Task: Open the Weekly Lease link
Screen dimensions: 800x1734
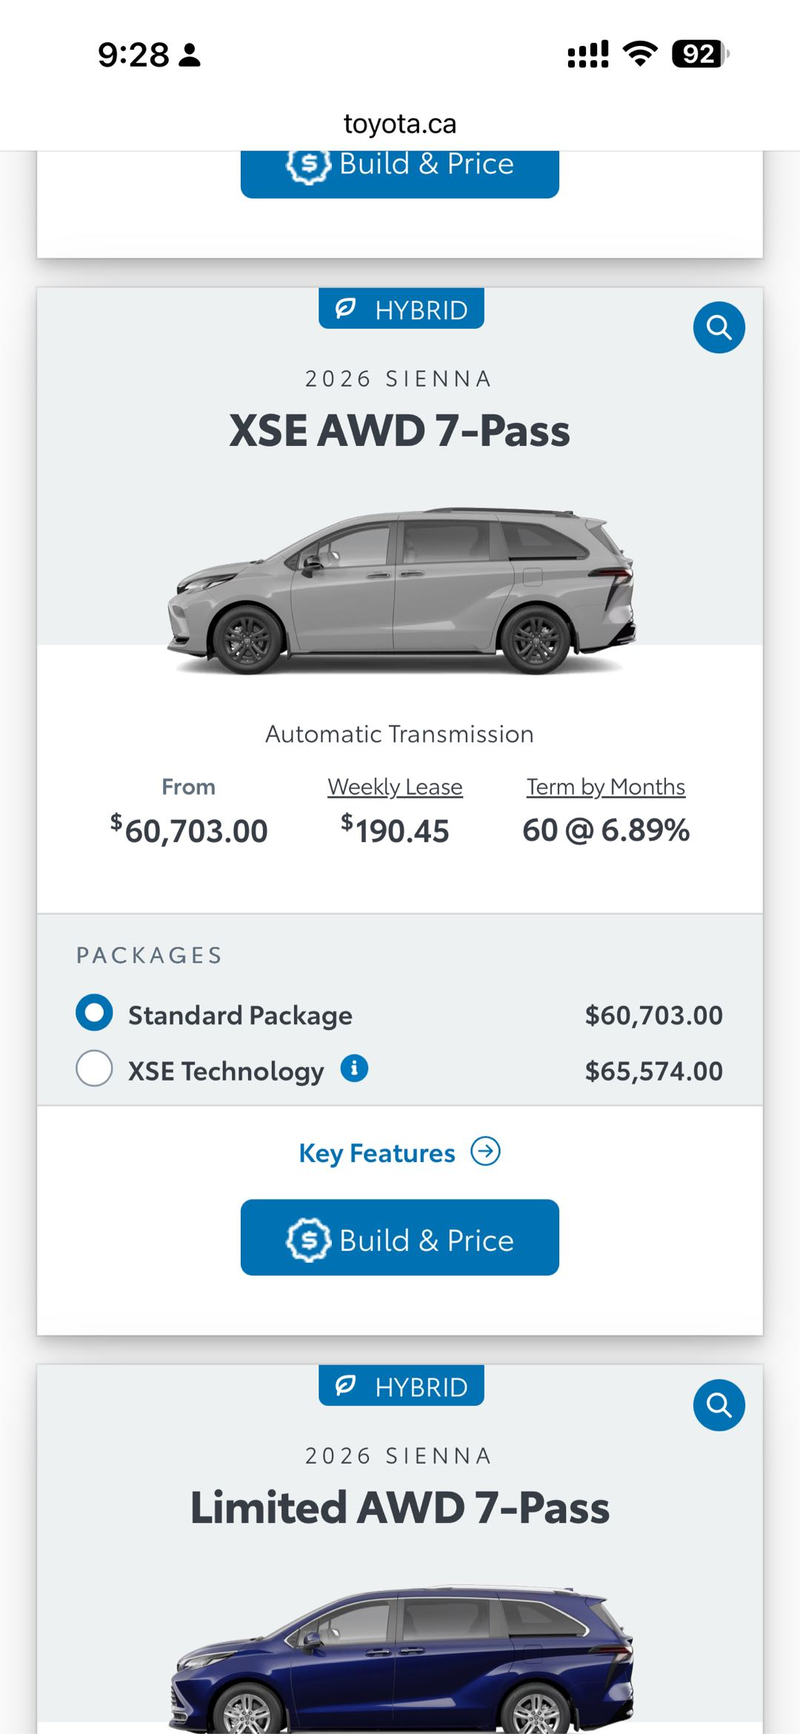Action: (395, 787)
